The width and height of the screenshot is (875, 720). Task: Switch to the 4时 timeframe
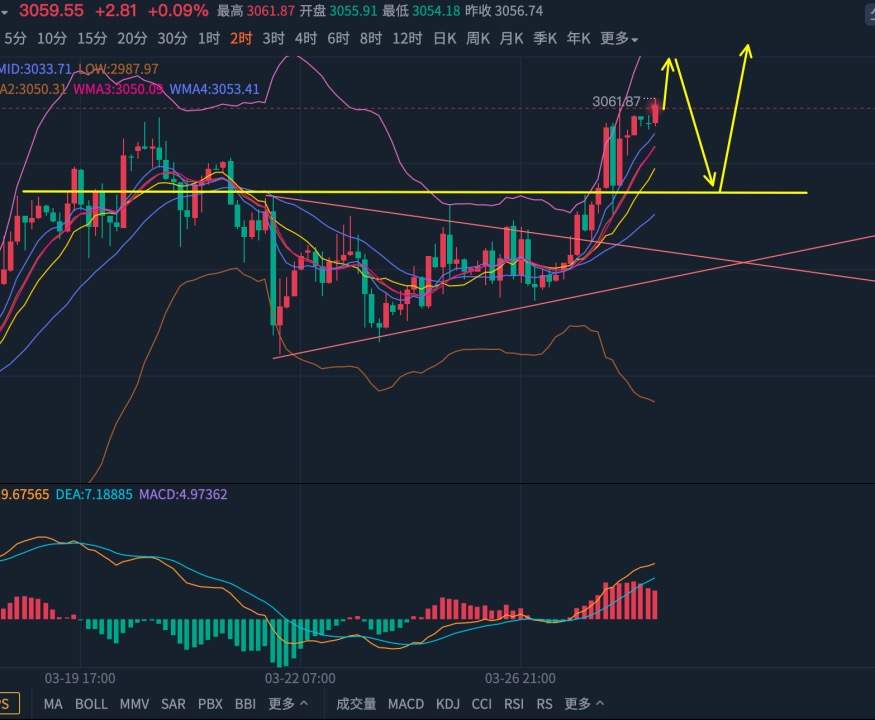[x=306, y=38]
